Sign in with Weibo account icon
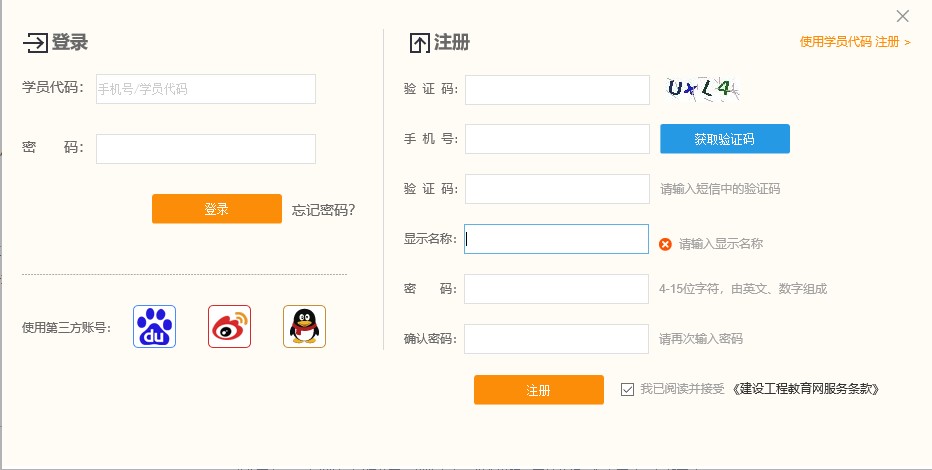932x470 pixels. coord(229,326)
